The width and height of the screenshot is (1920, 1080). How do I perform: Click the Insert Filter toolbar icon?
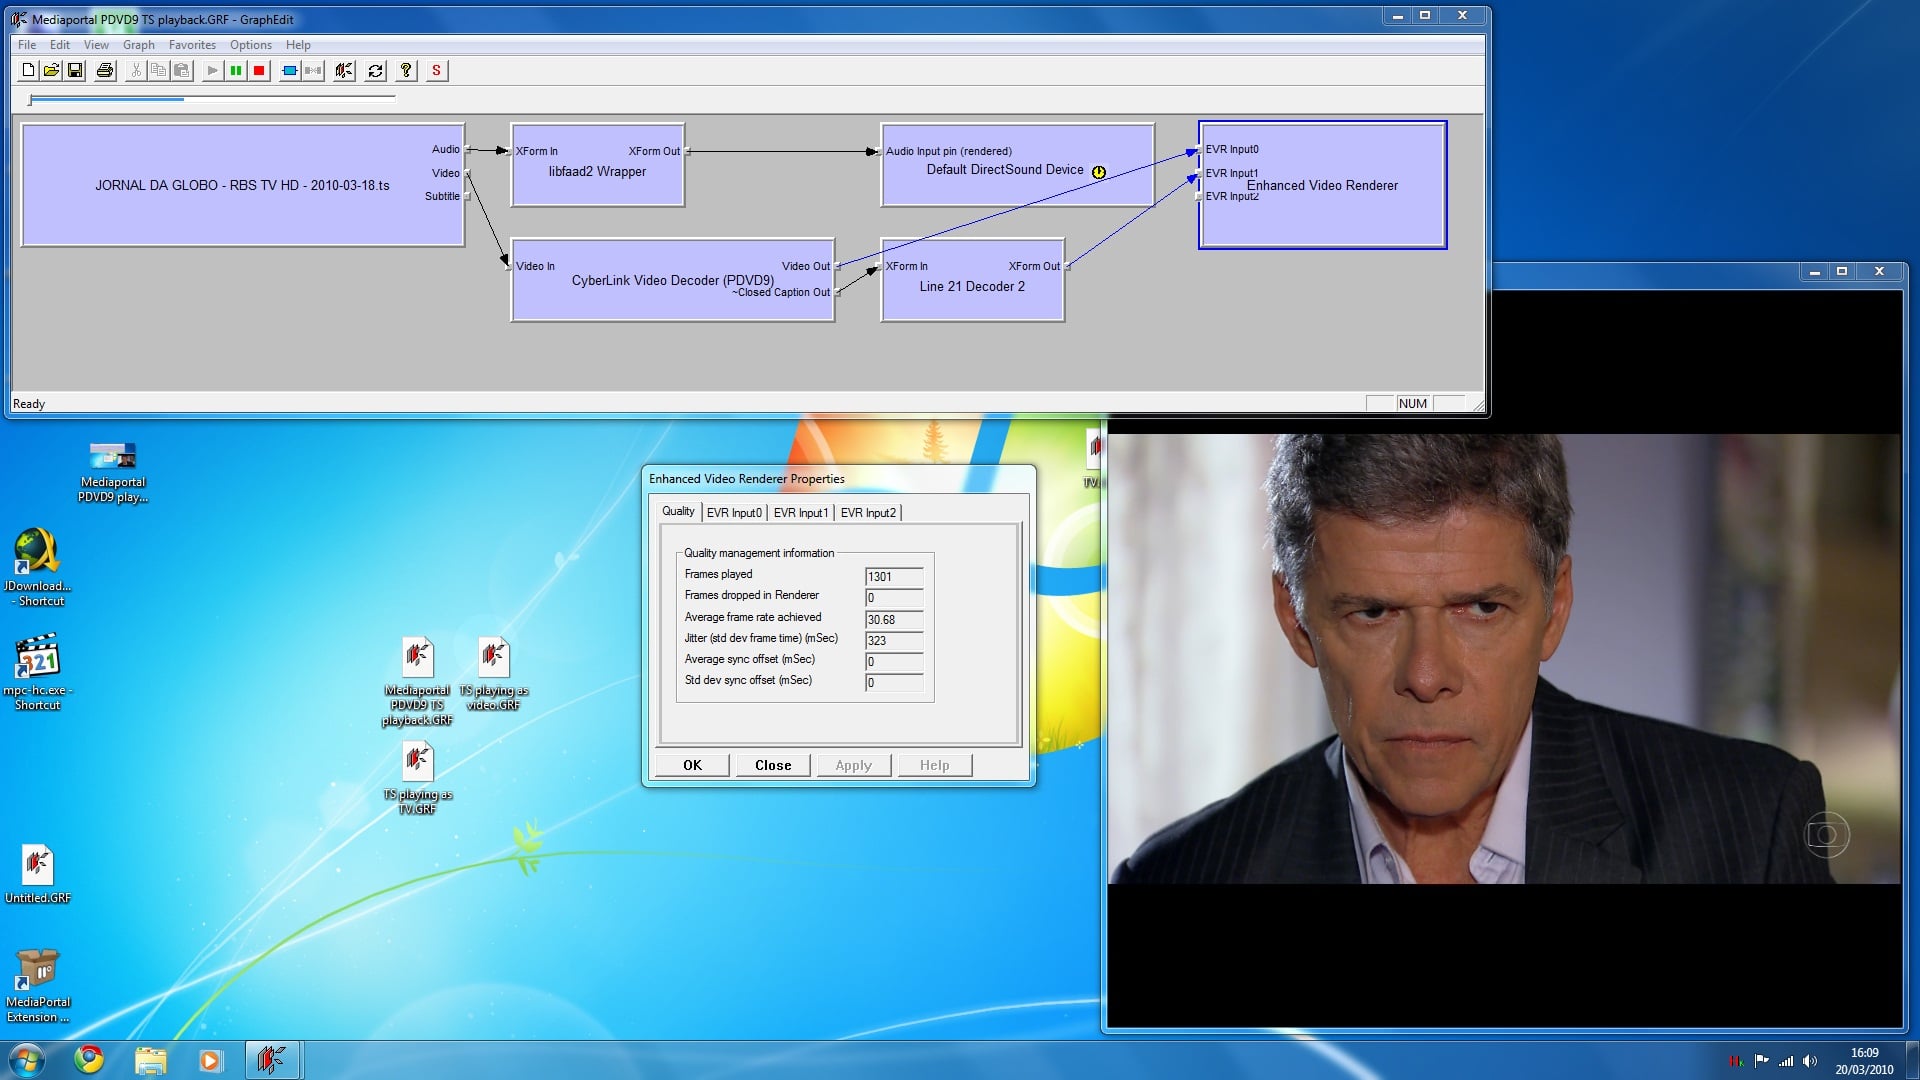pyautogui.click(x=290, y=71)
